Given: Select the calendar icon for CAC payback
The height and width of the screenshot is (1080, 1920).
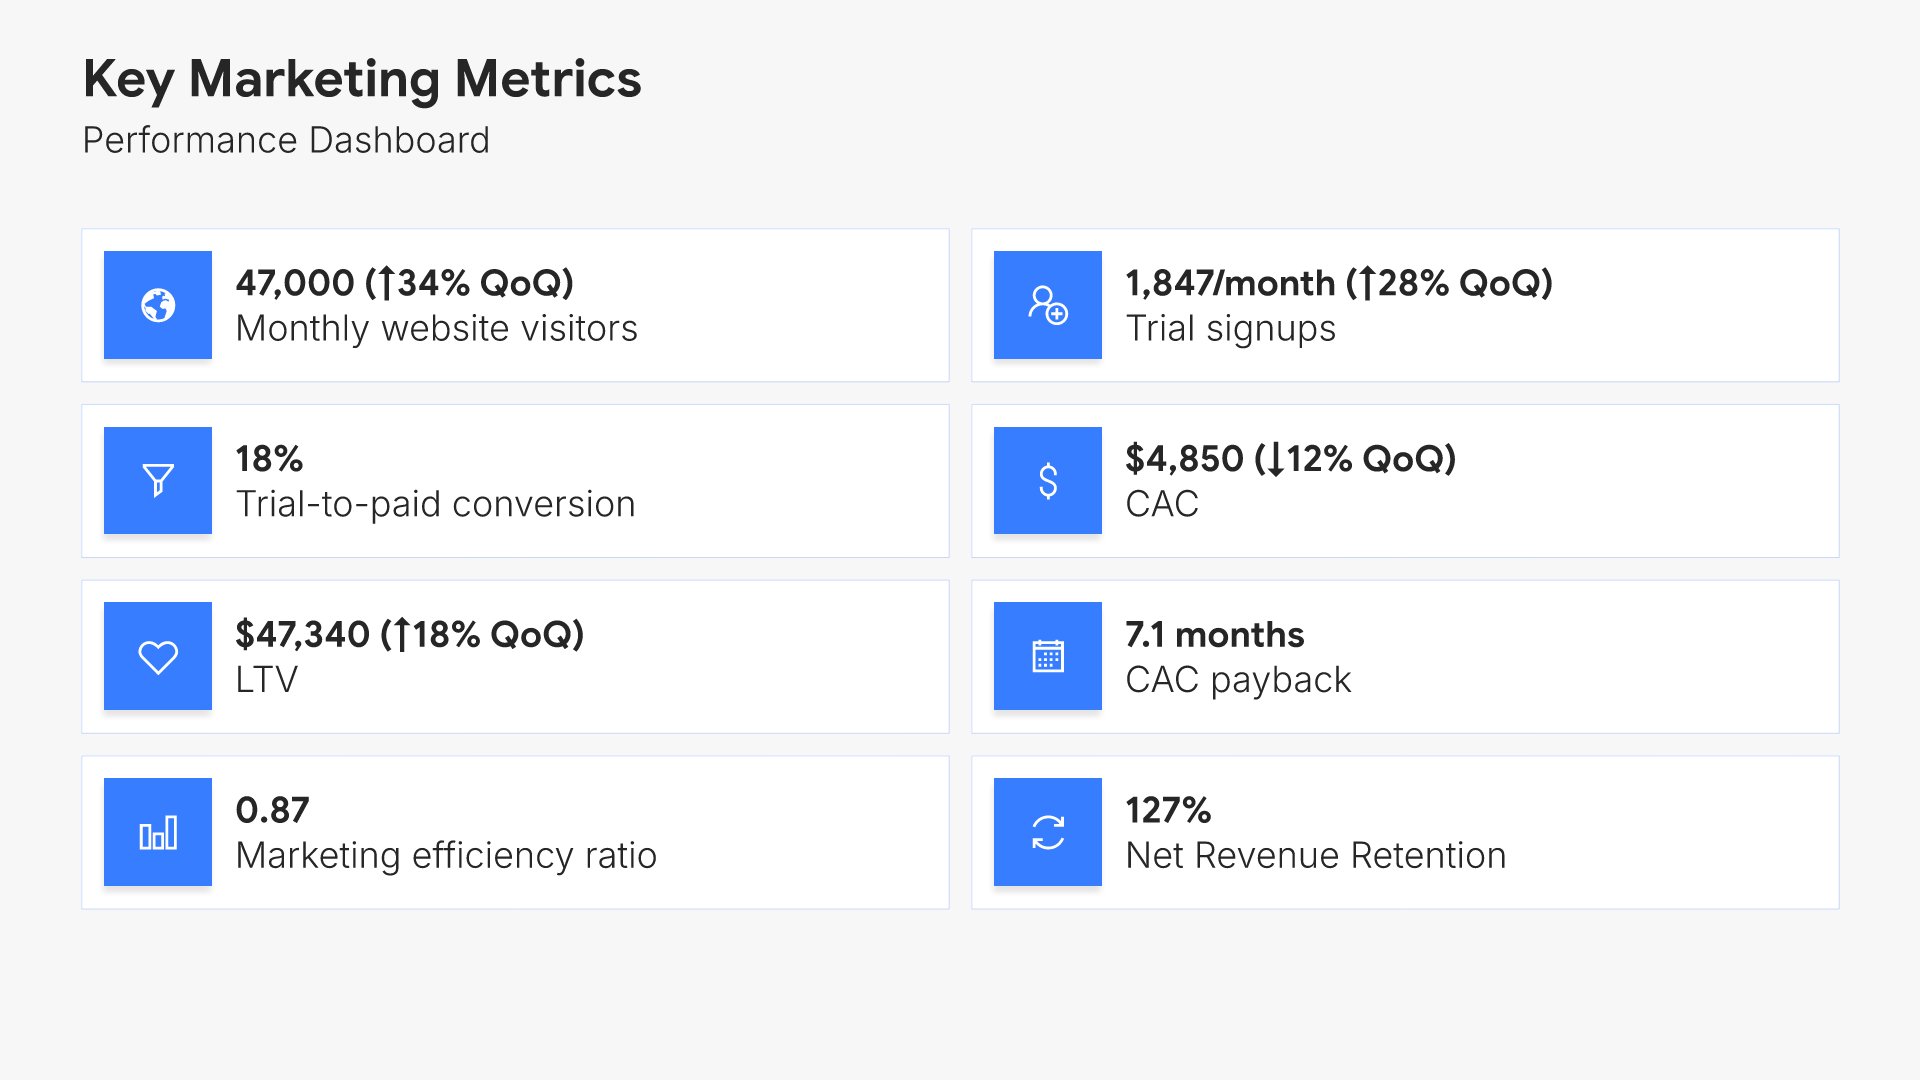Looking at the screenshot, I should (x=1047, y=656).
